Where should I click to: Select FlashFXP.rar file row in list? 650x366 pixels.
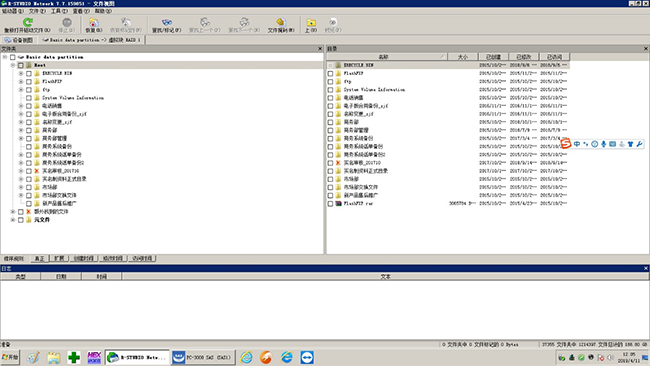(x=447, y=204)
